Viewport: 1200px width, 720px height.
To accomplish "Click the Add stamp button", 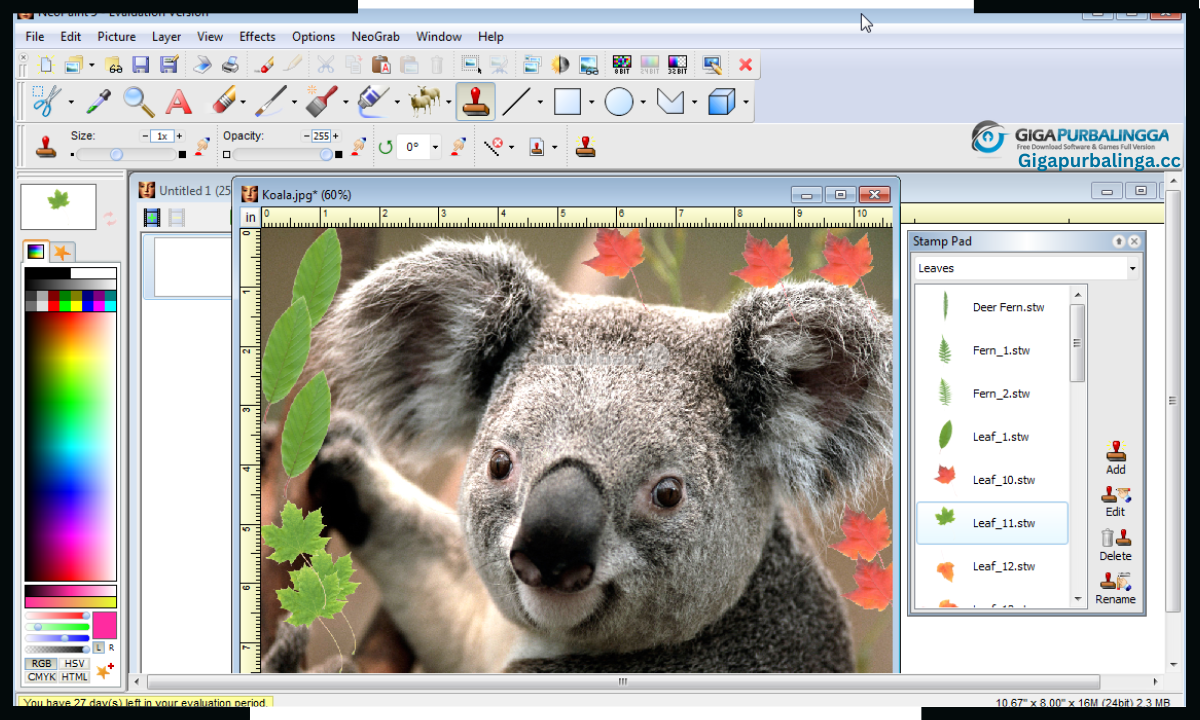I will [1116, 459].
